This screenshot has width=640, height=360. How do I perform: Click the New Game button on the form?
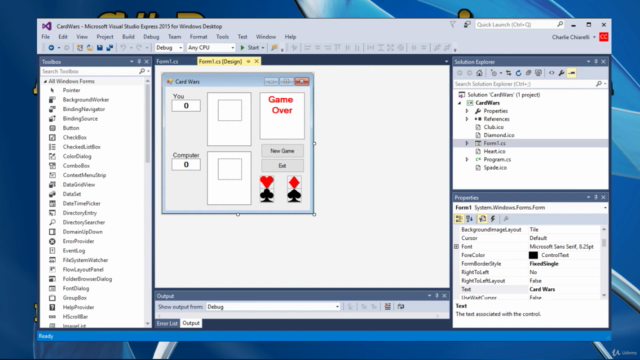tap(282, 151)
